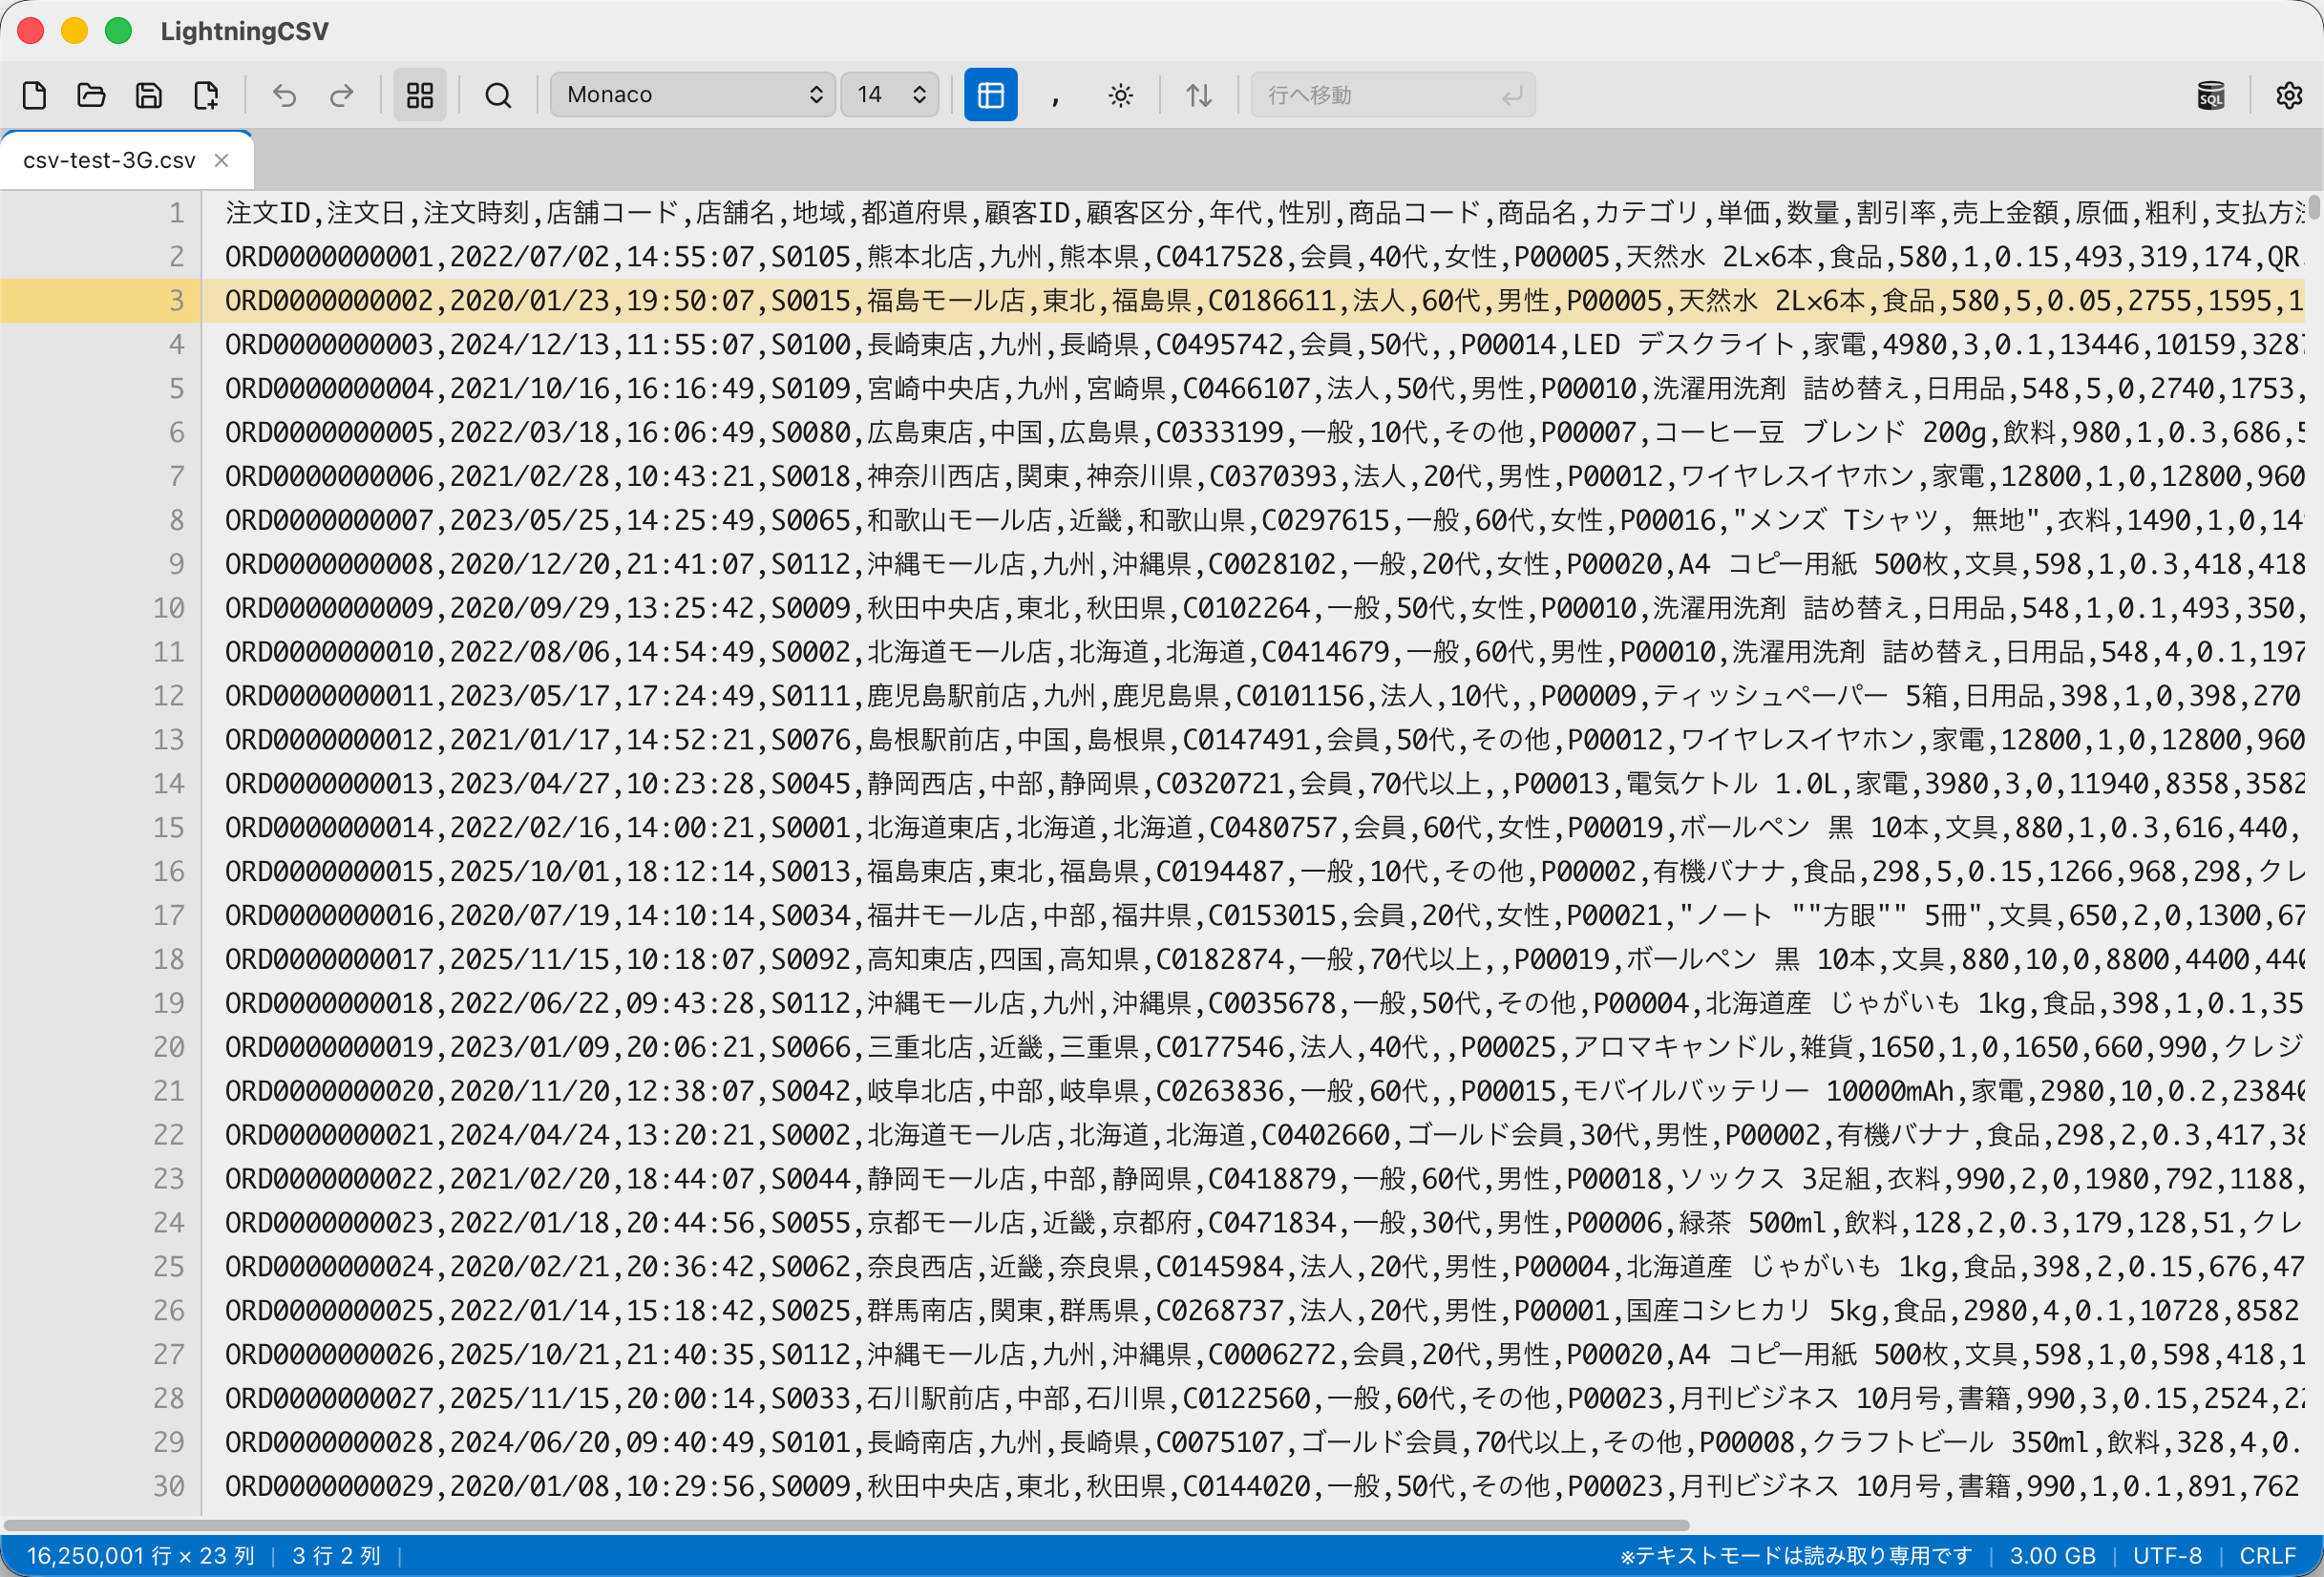2324x1577 pixels.
Task: Click the row ORD0000000021 ゴールド会員
Action: (x=1262, y=1135)
